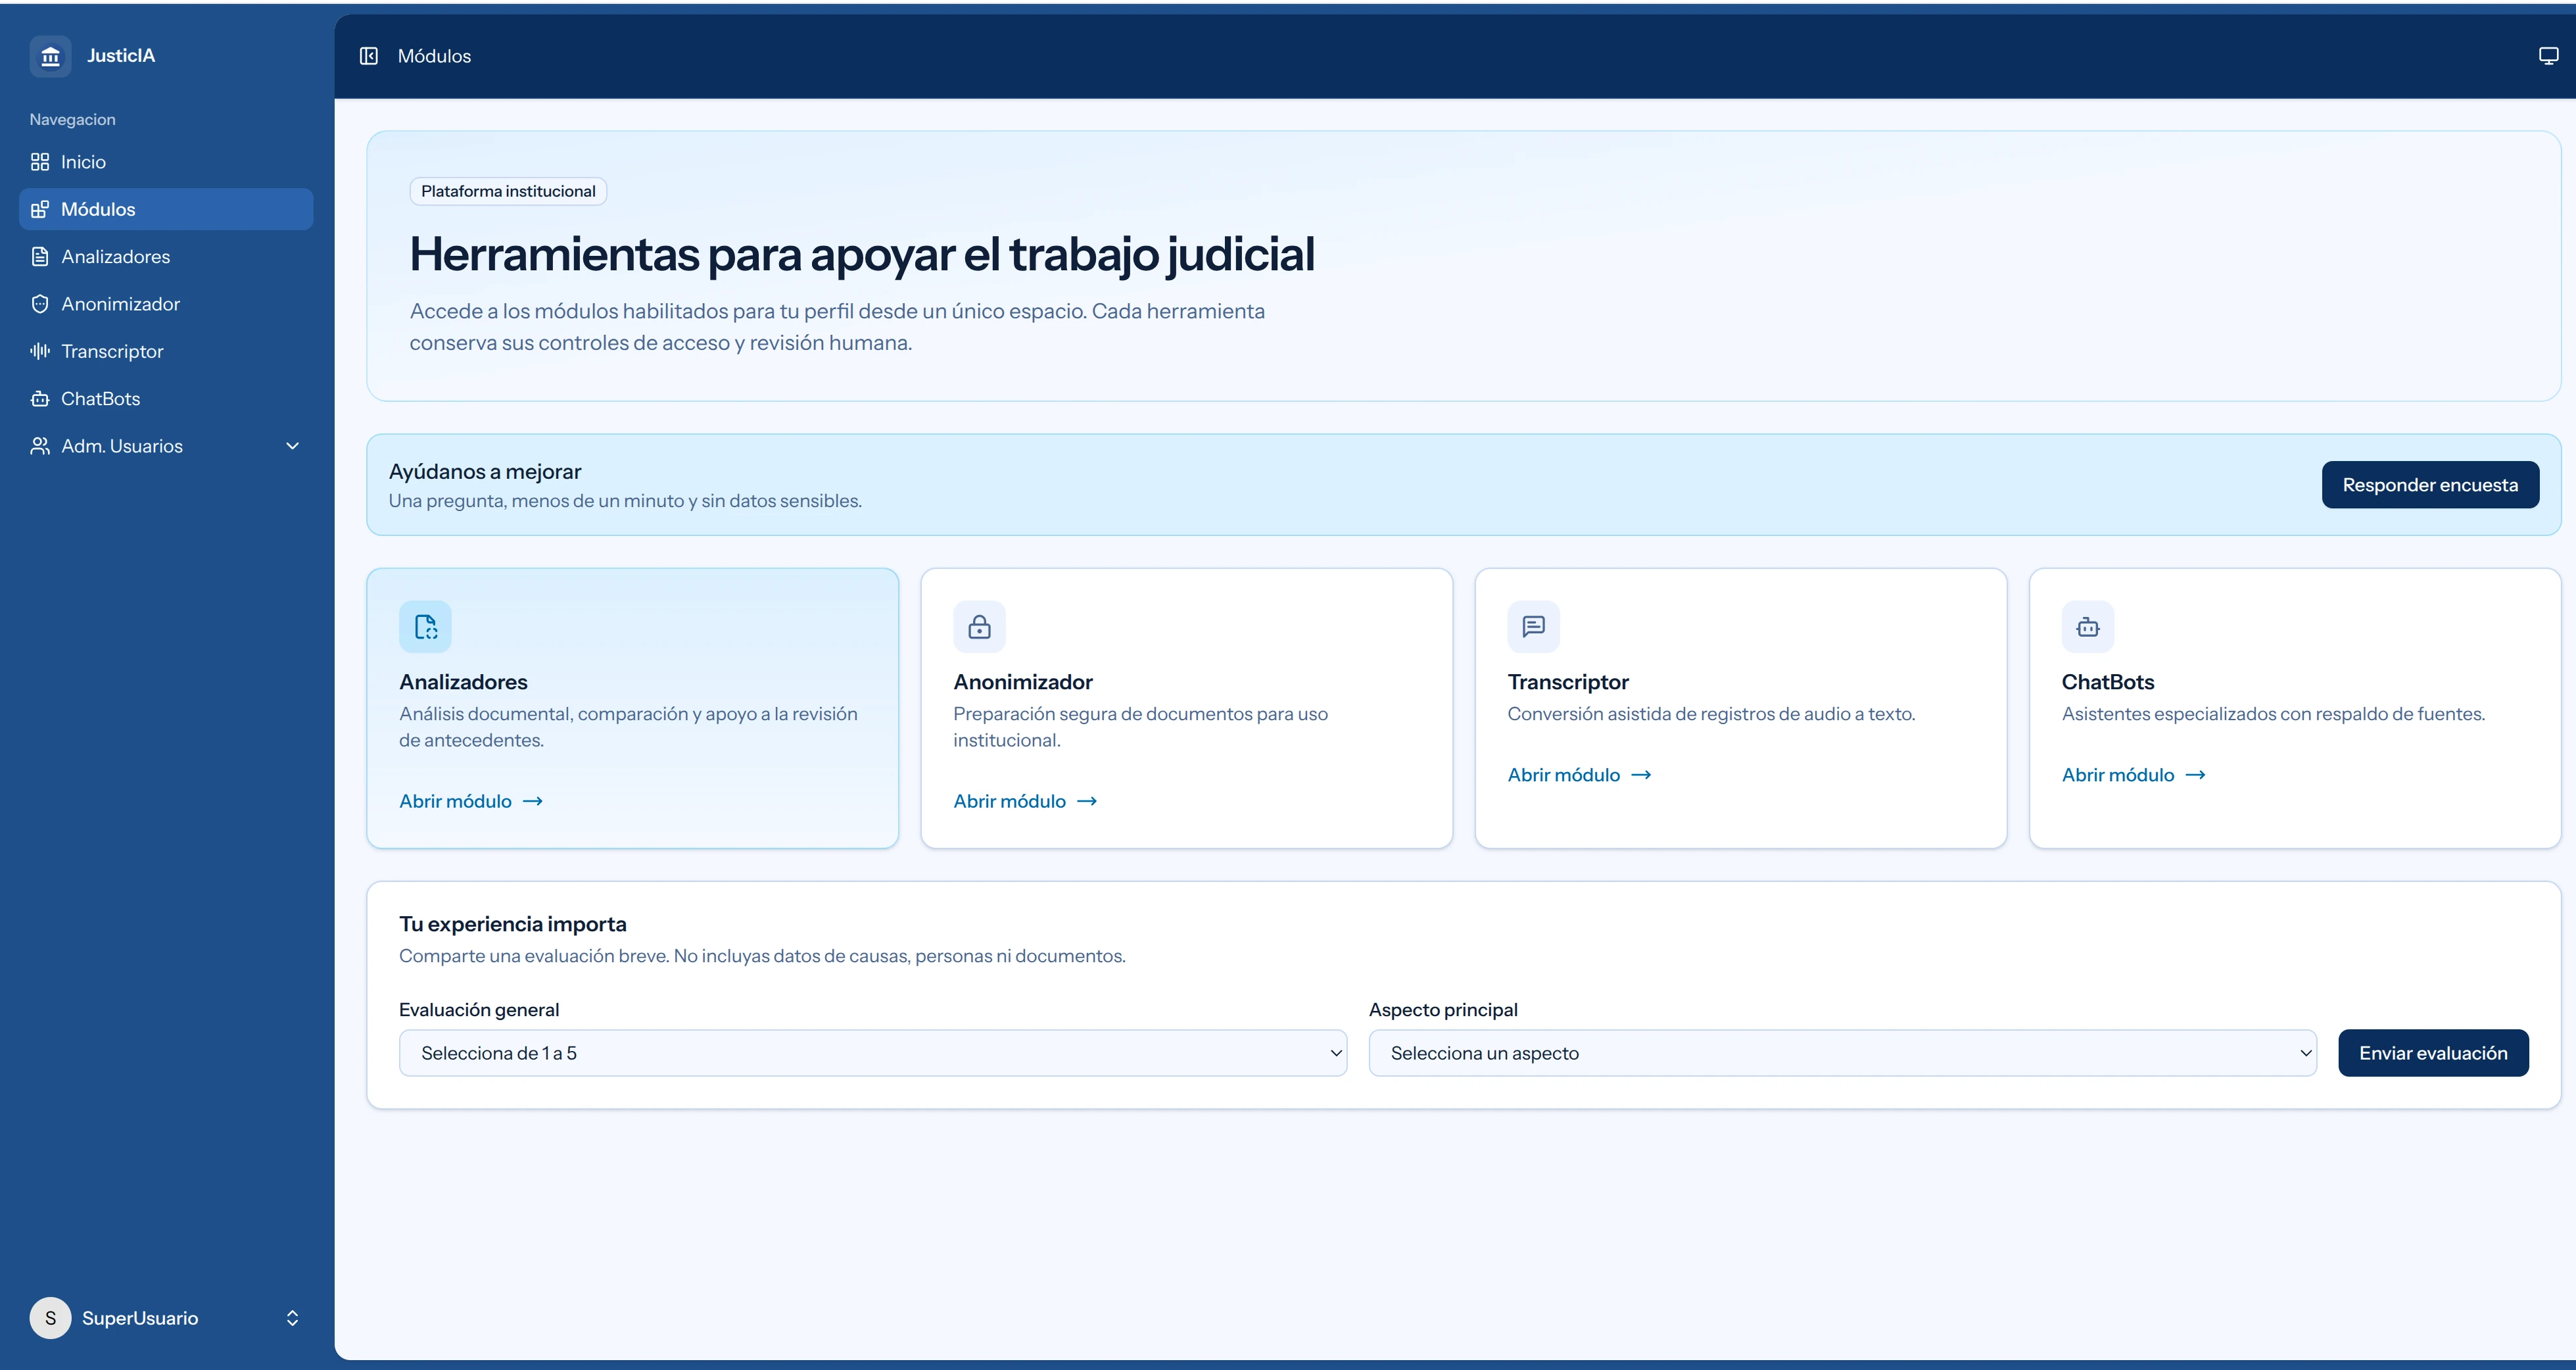
Task: Click the Herramientas para apoyar el trabajo judicial headline
Action: click(x=862, y=254)
